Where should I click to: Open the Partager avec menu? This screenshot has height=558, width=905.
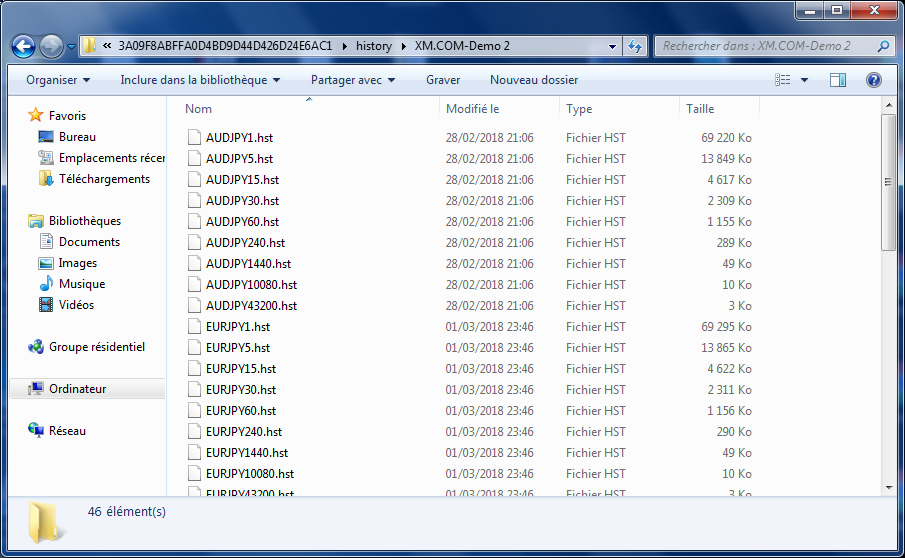353,80
